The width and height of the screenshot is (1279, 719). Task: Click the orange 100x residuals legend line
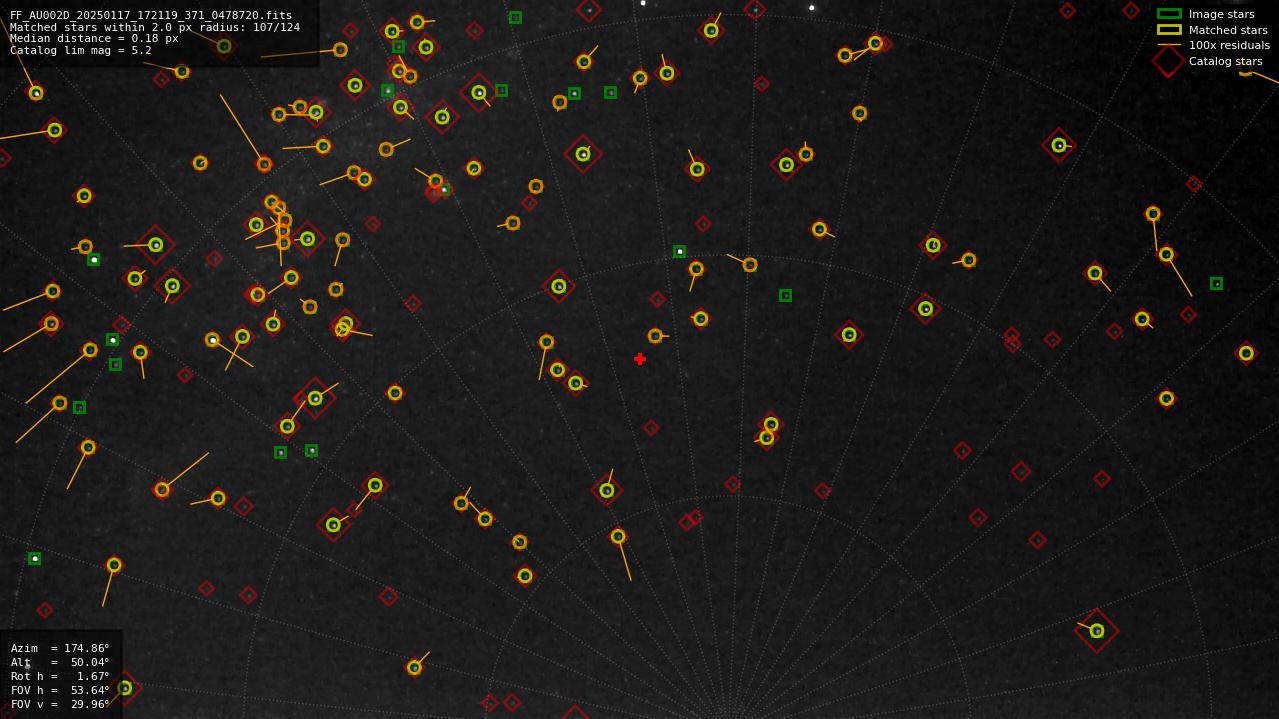[1169, 45]
